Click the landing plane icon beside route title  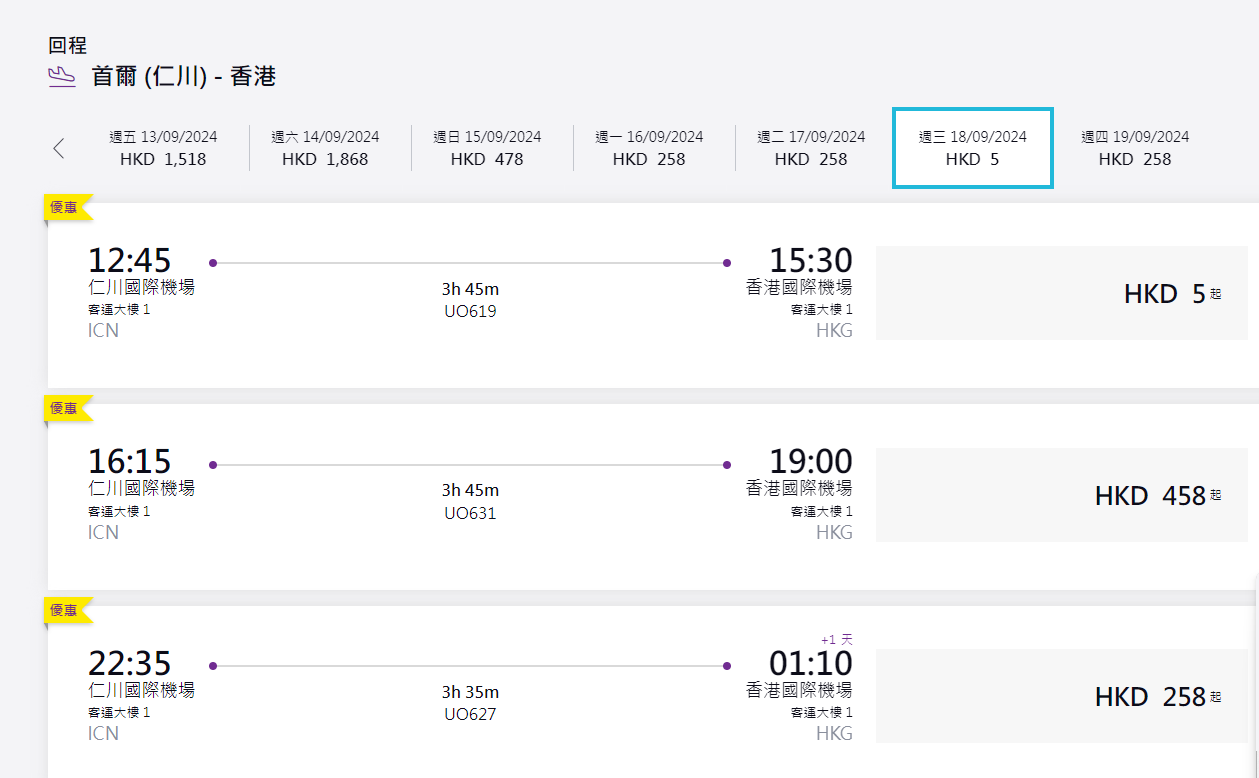click(62, 77)
